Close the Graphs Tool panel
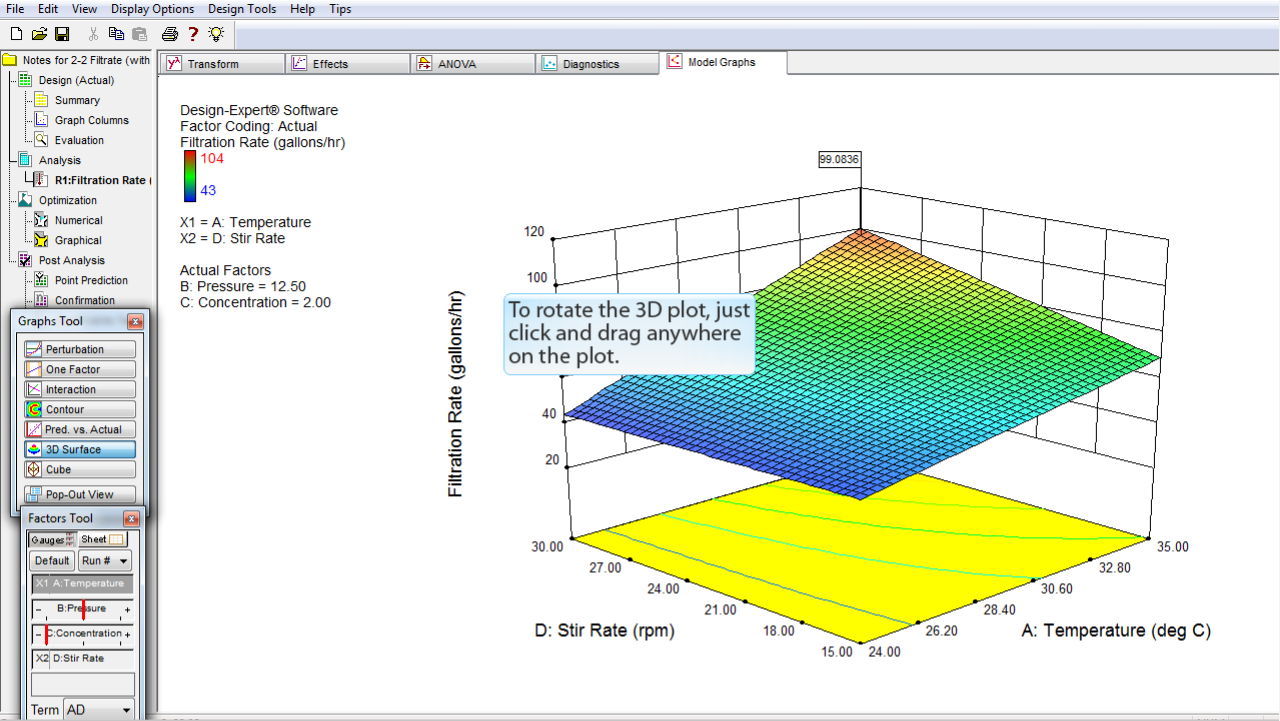Viewport: 1280px width, 721px height. click(x=136, y=321)
